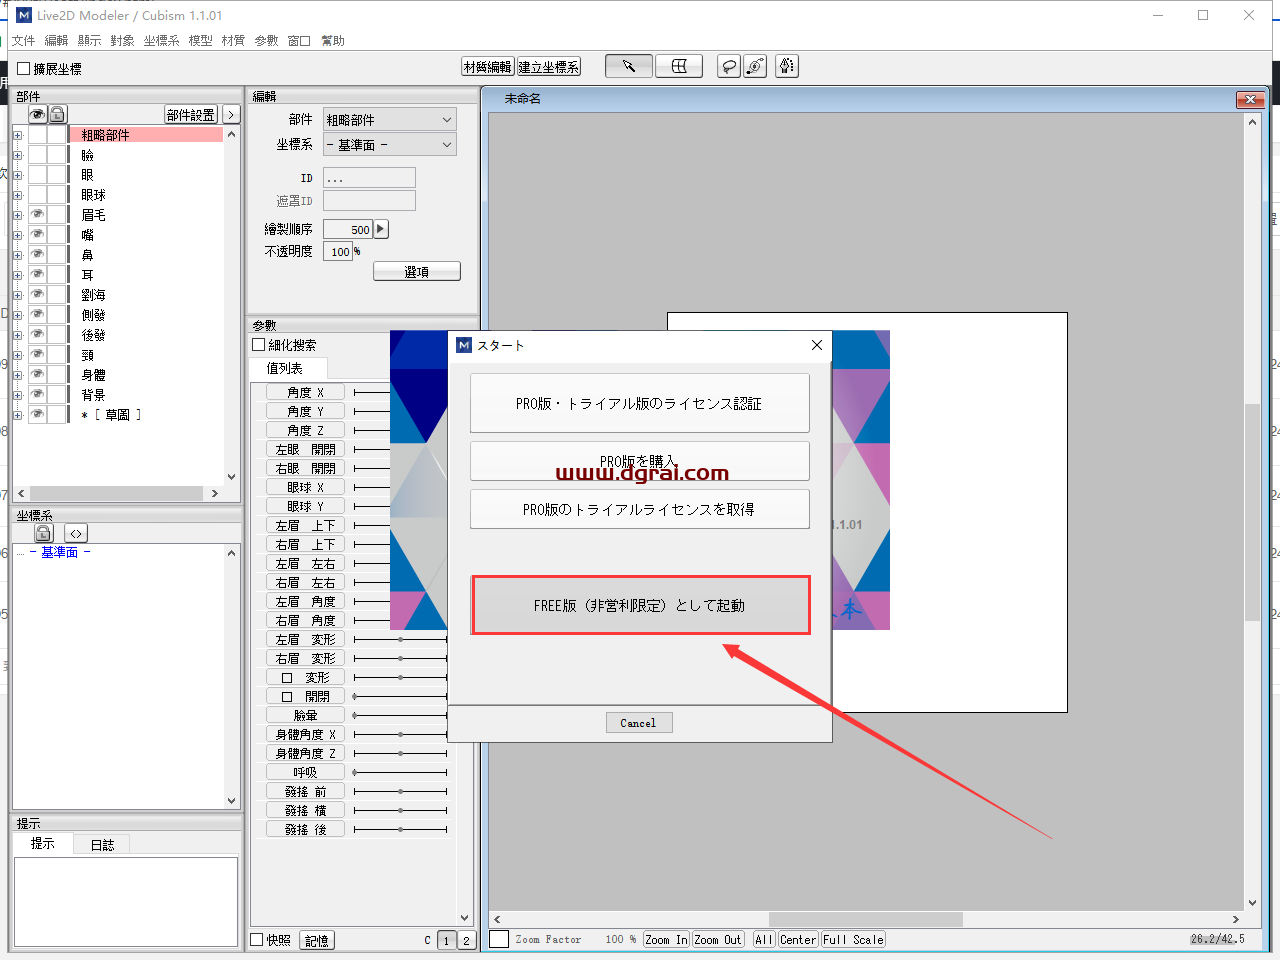Click the 記憶 button
Screen dimensions: 1280x960
pyautogui.click(x=317, y=940)
